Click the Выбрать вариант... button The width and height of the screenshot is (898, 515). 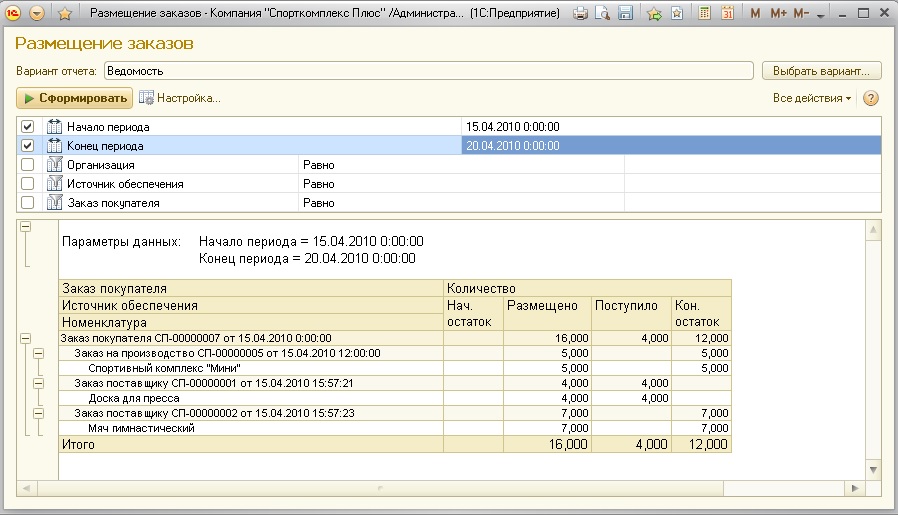point(821,71)
